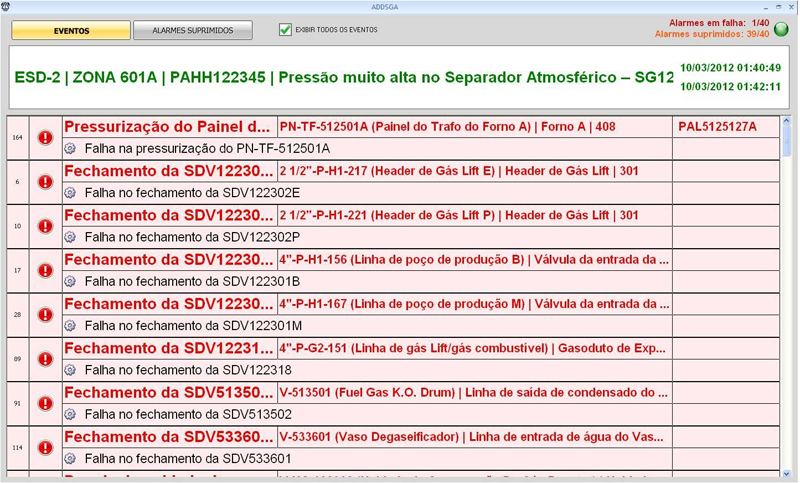Click the scrollbar up arrow of events list
Image resolution: width=800 pixels, height=483 pixels.
(786, 121)
